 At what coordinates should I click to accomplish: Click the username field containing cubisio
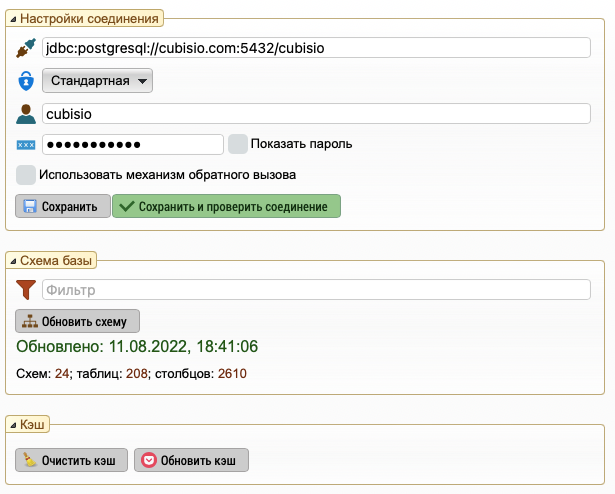pyautogui.click(x=316, y=114)
